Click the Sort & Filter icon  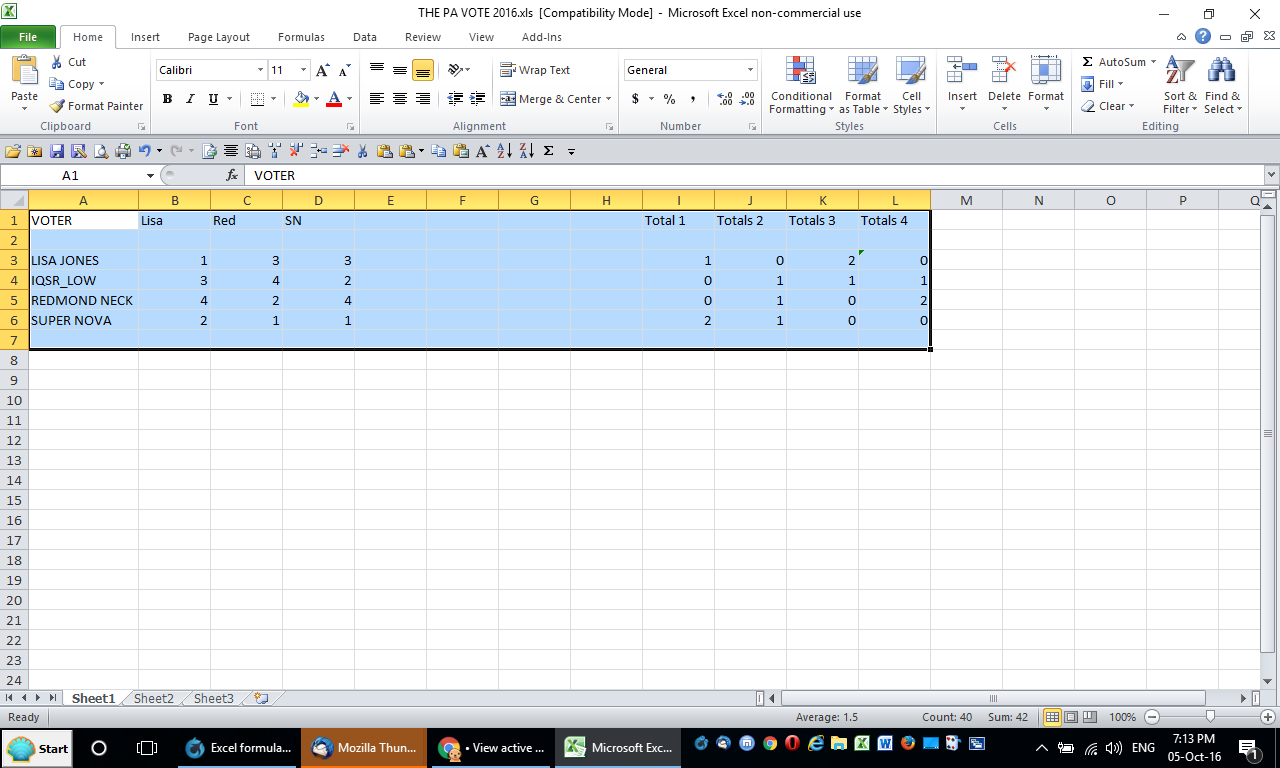1180,87
